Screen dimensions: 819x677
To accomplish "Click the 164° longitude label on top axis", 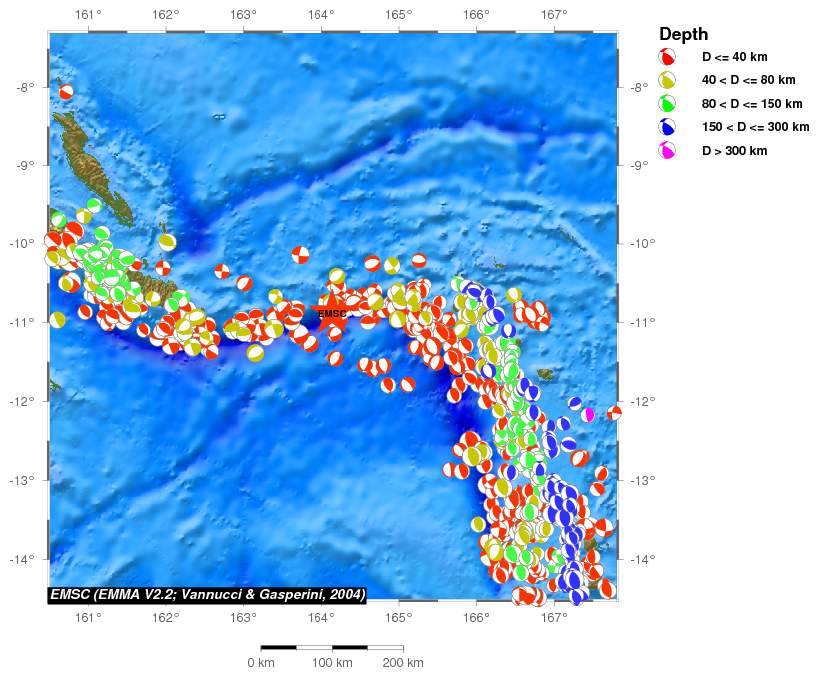I will point(321,15).
